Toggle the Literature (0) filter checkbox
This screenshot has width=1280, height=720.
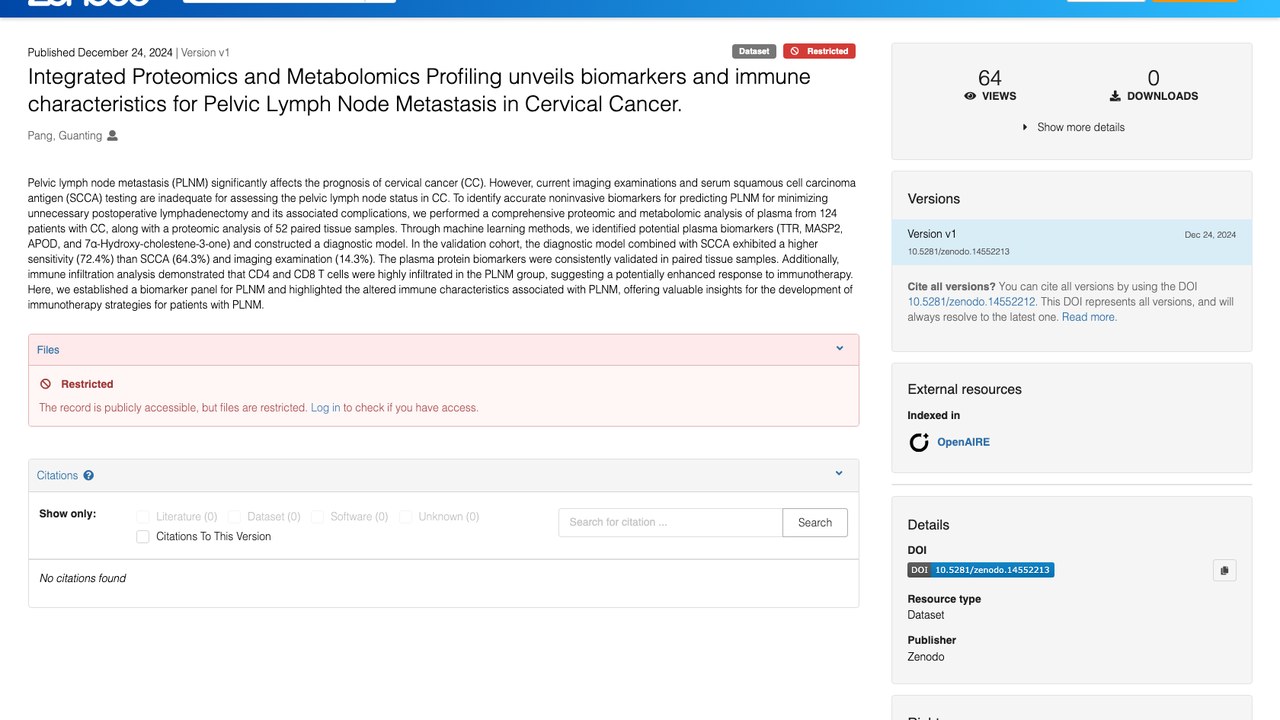(x=143, y=517)
